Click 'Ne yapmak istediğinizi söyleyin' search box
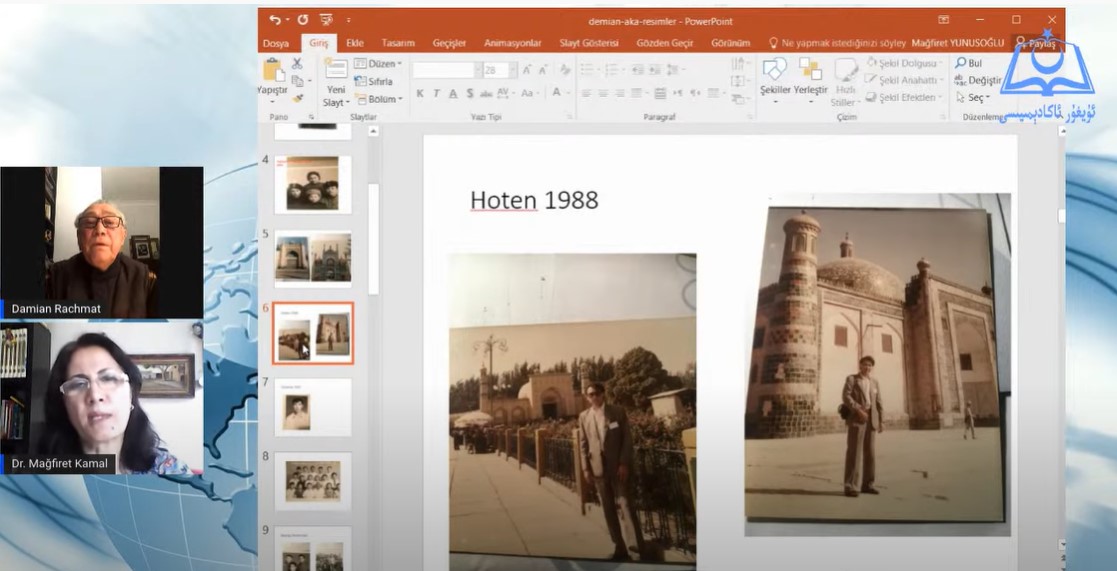This screenshot has height=571, width=1117. 836,43
